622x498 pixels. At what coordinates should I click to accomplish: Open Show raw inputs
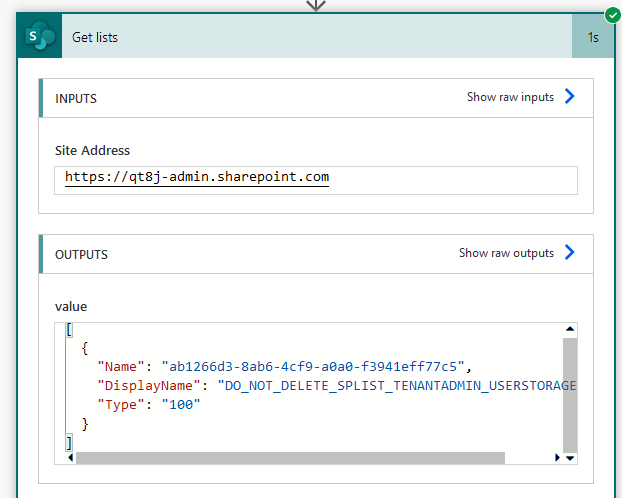[x=510, y=97]
